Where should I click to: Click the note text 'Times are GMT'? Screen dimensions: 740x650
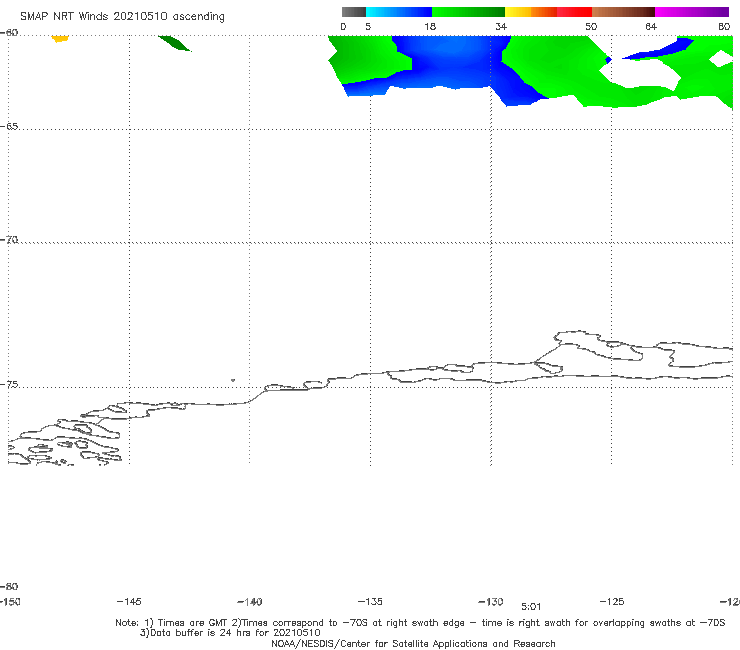tap(193, 623)
